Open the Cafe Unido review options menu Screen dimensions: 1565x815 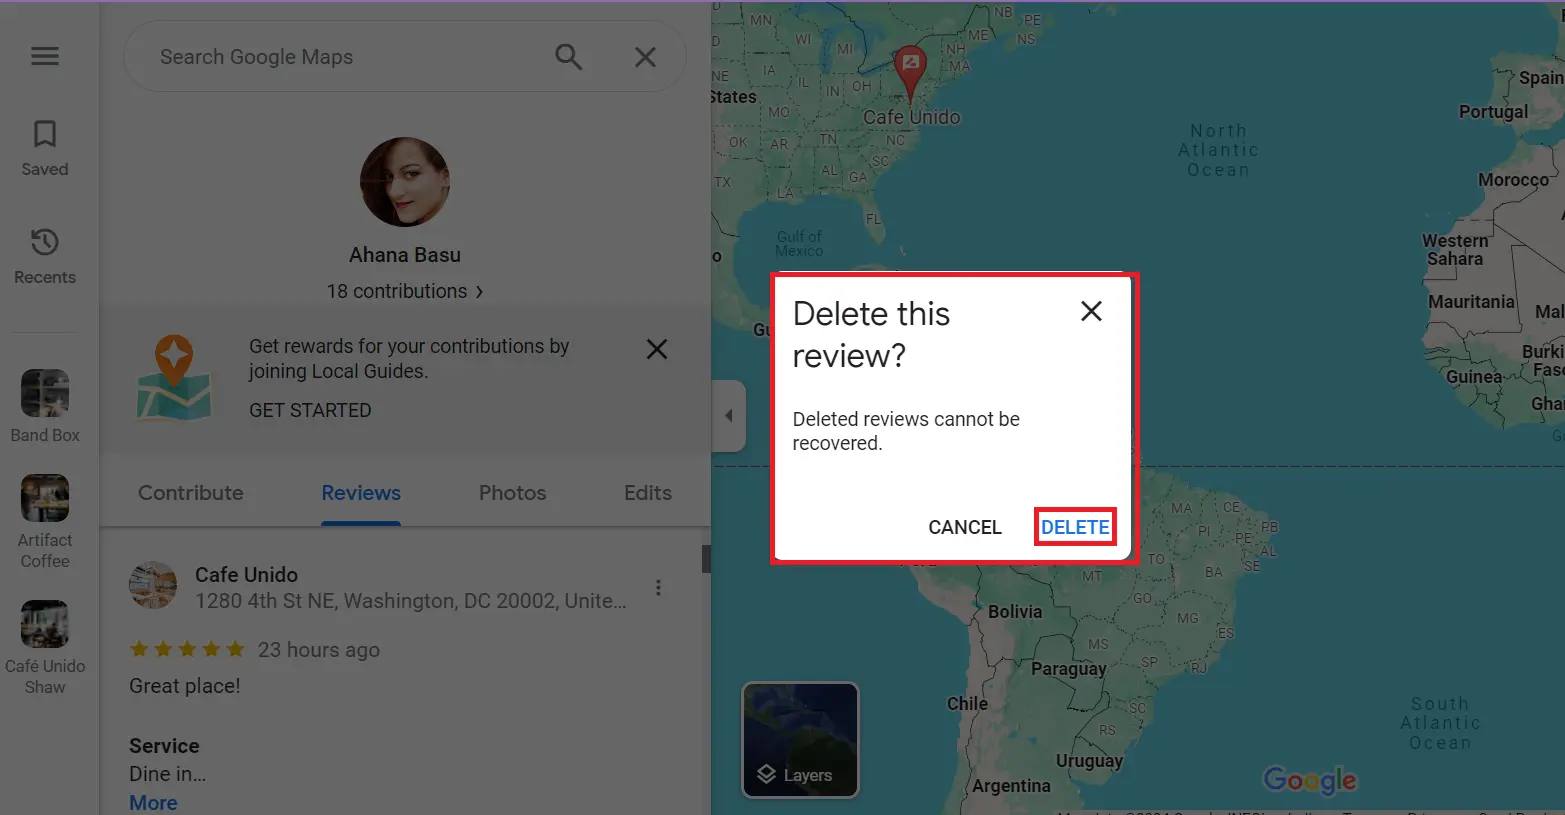point(658,588)
